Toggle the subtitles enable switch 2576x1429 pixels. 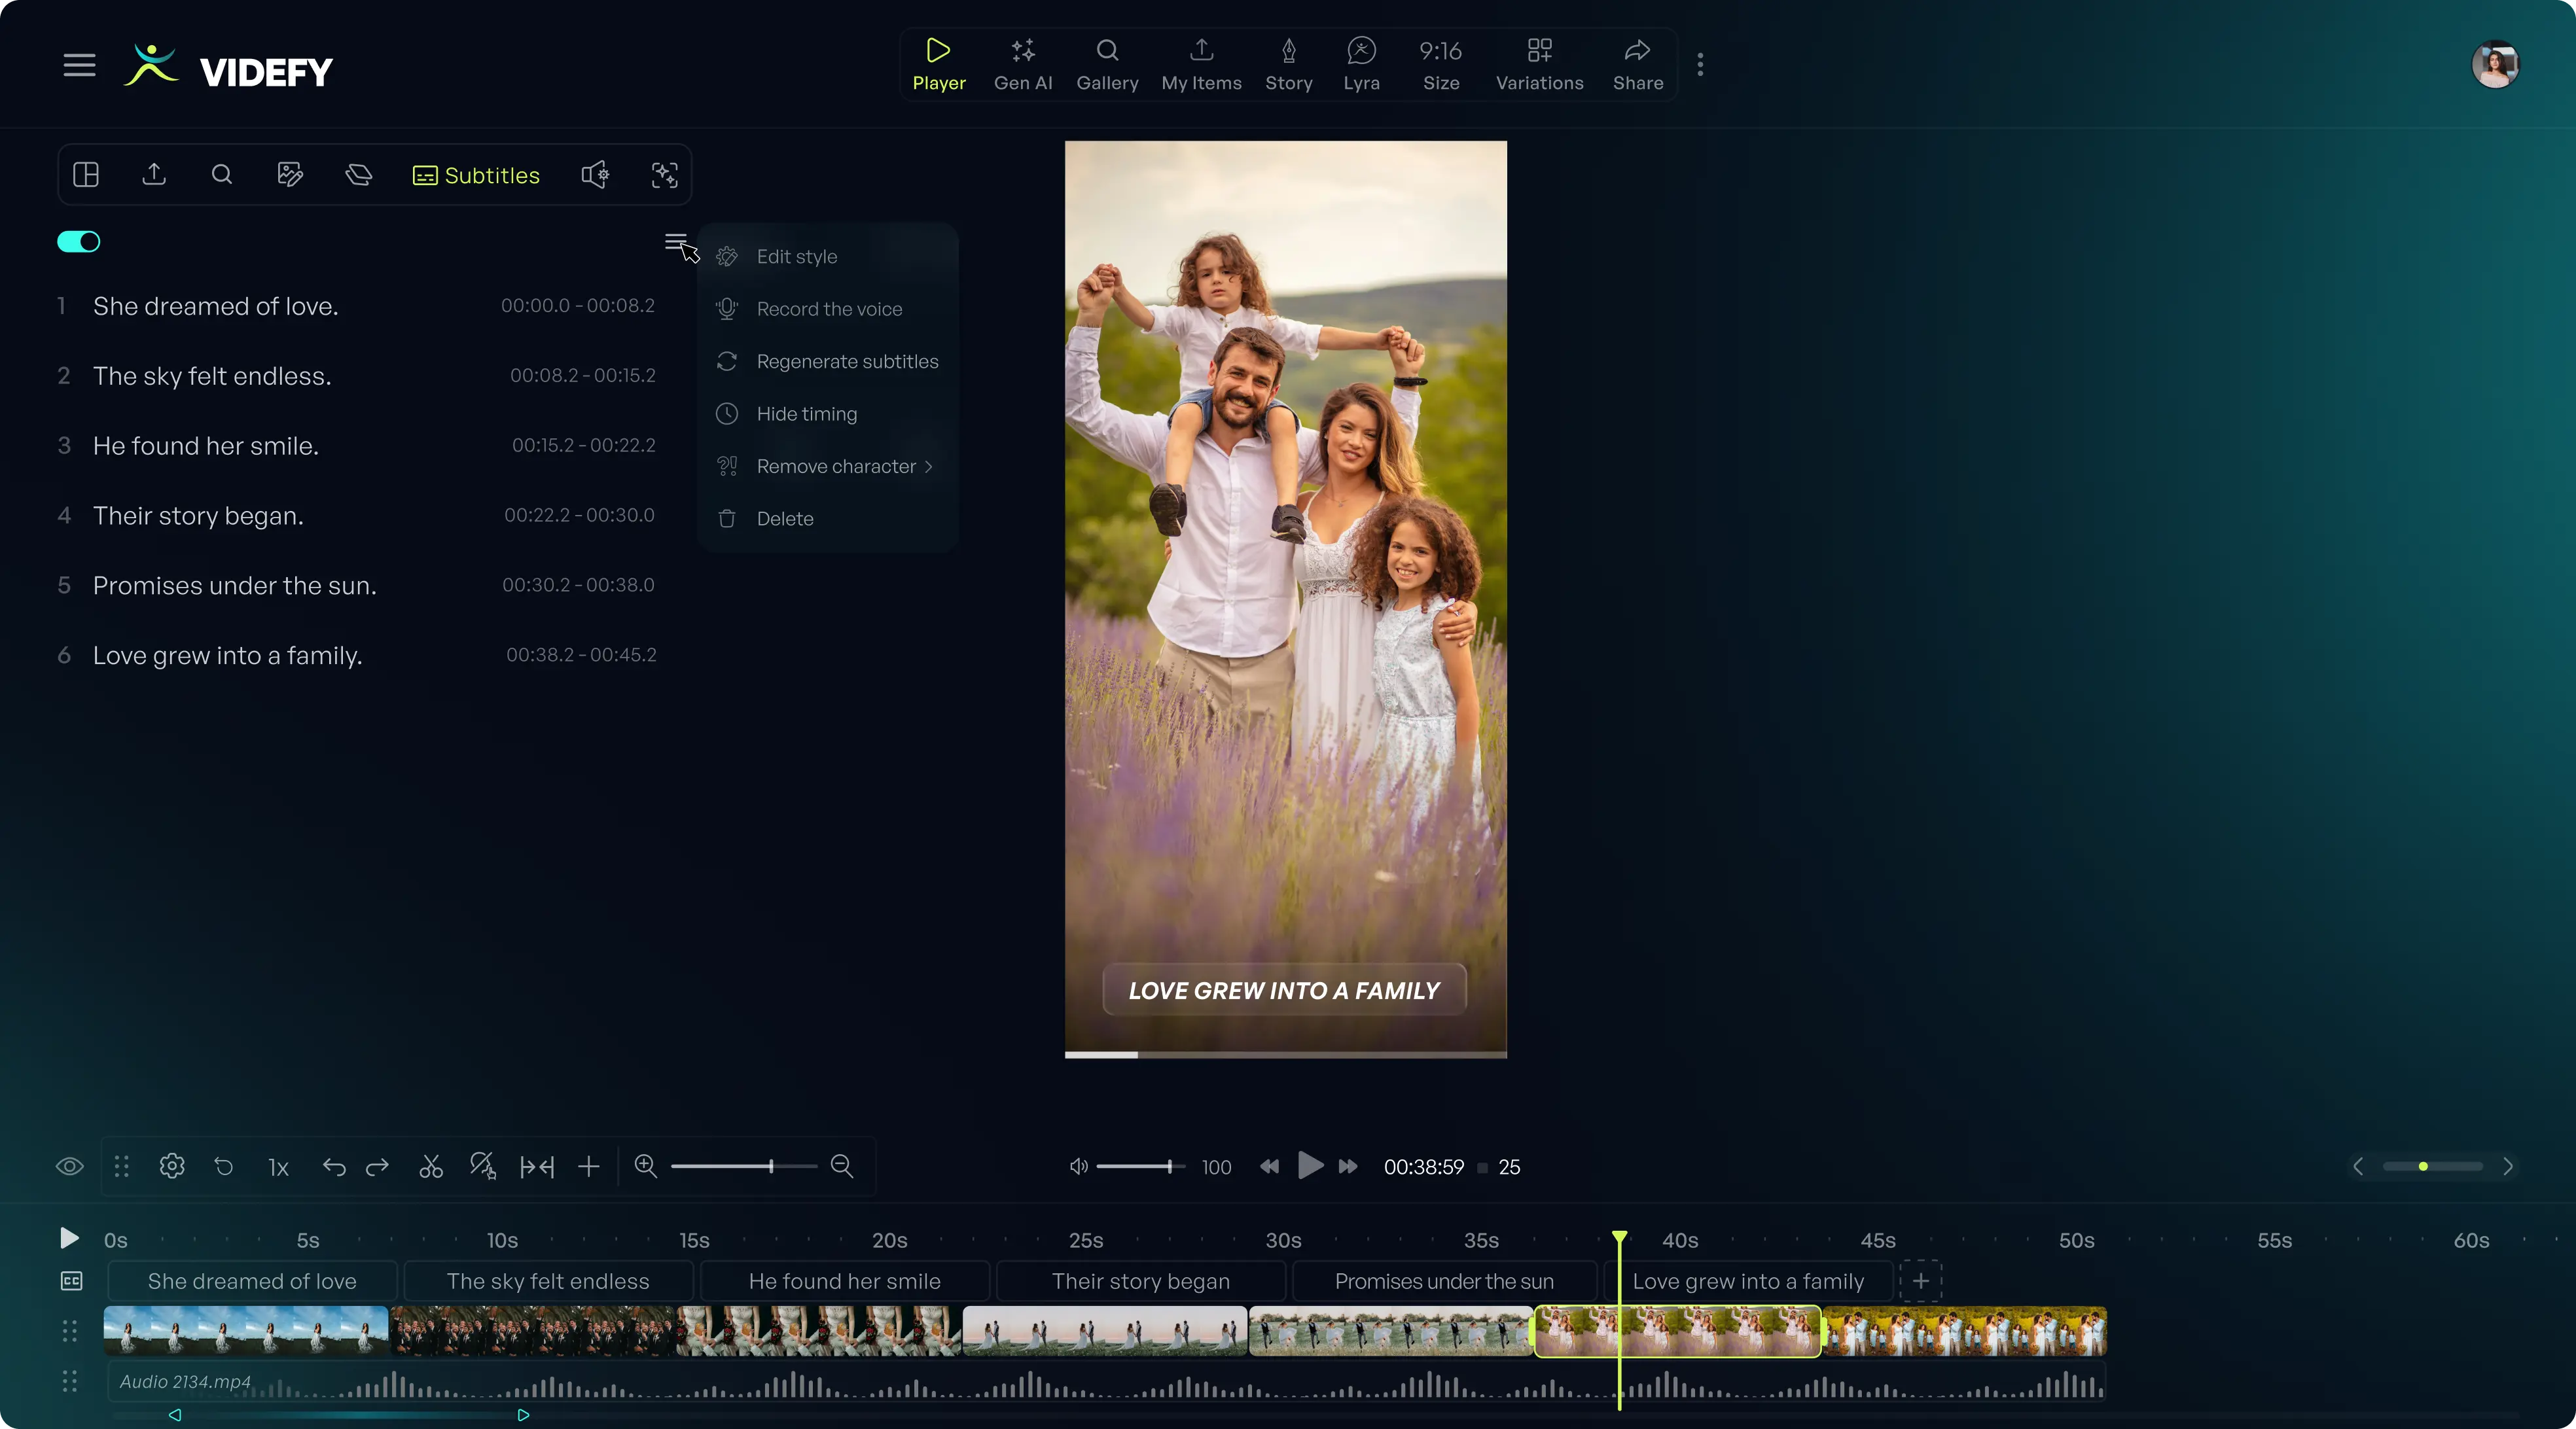click(79, 242)
